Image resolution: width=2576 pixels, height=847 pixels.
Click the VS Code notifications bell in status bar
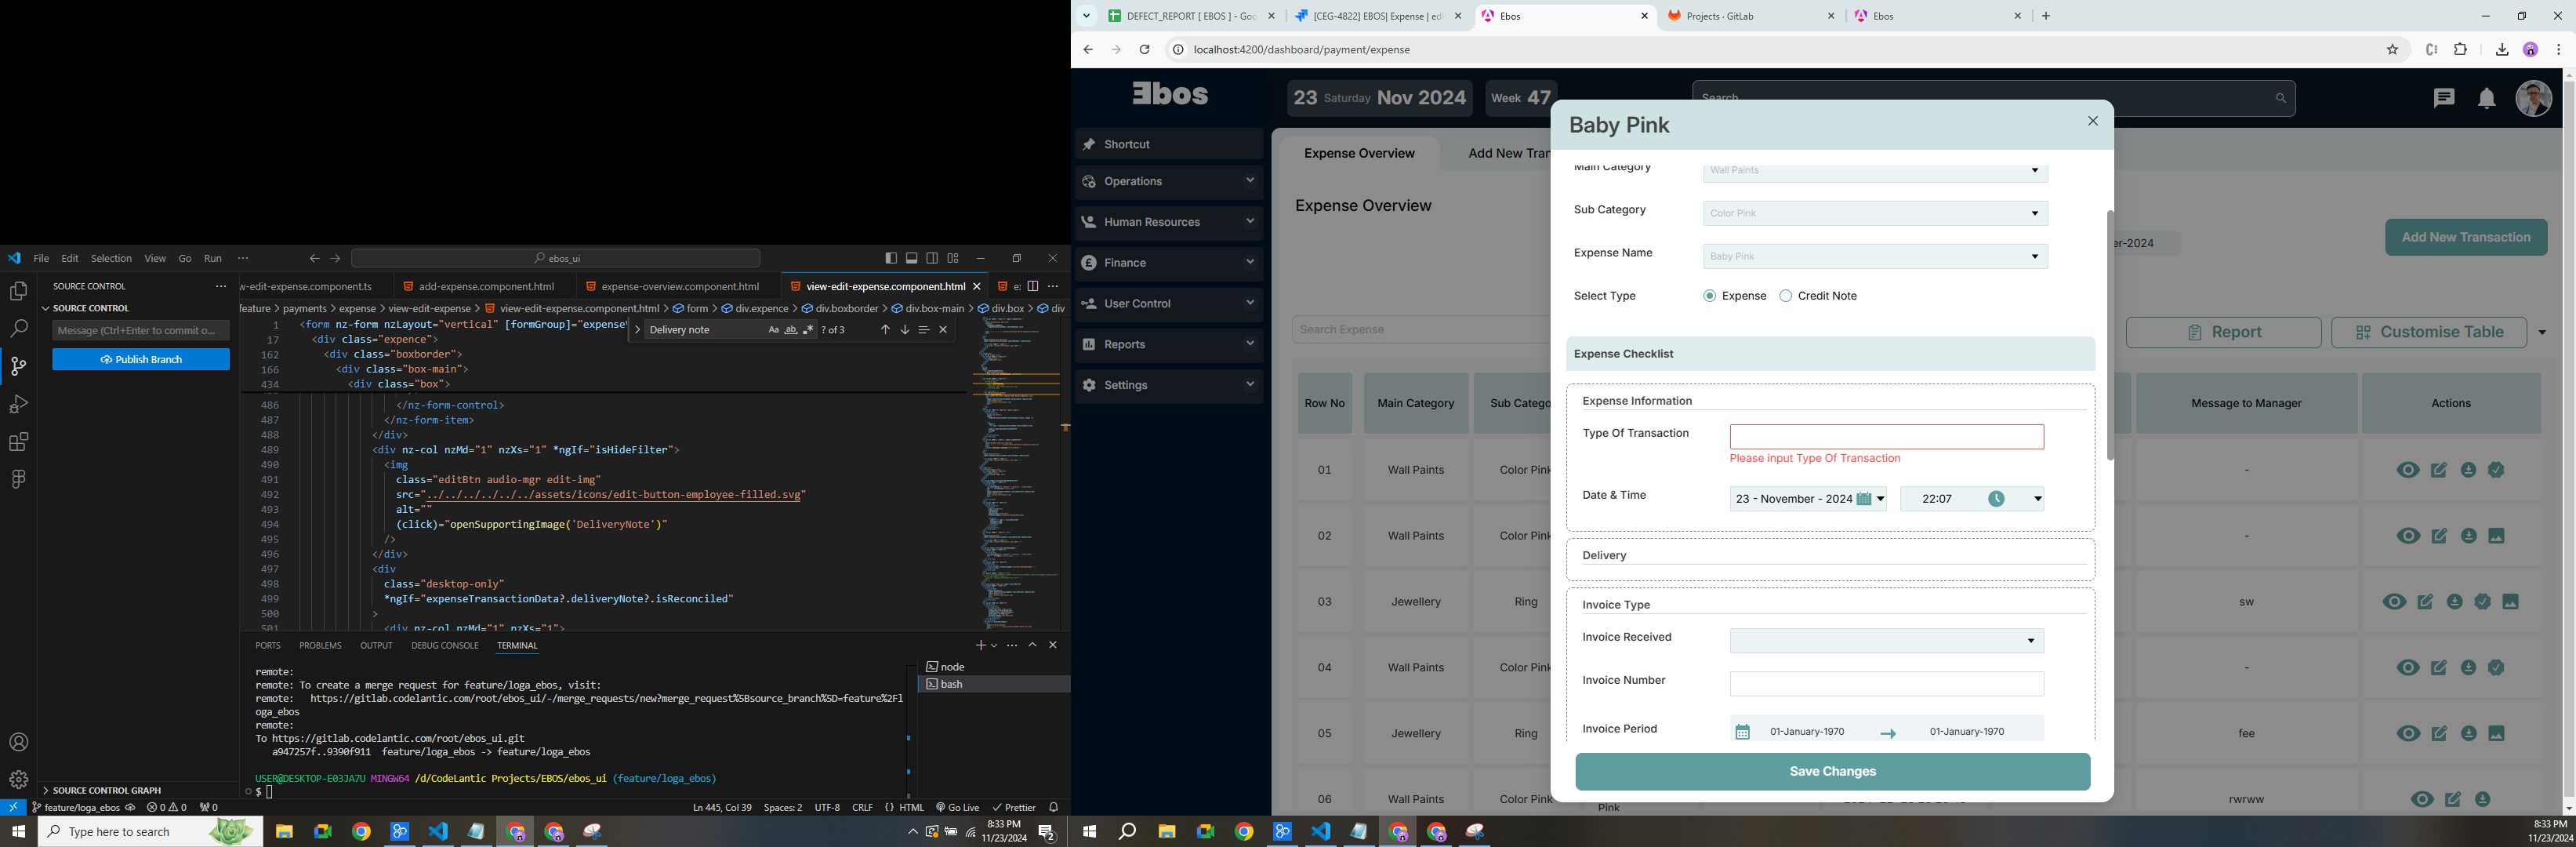(x=1053, y=807)
